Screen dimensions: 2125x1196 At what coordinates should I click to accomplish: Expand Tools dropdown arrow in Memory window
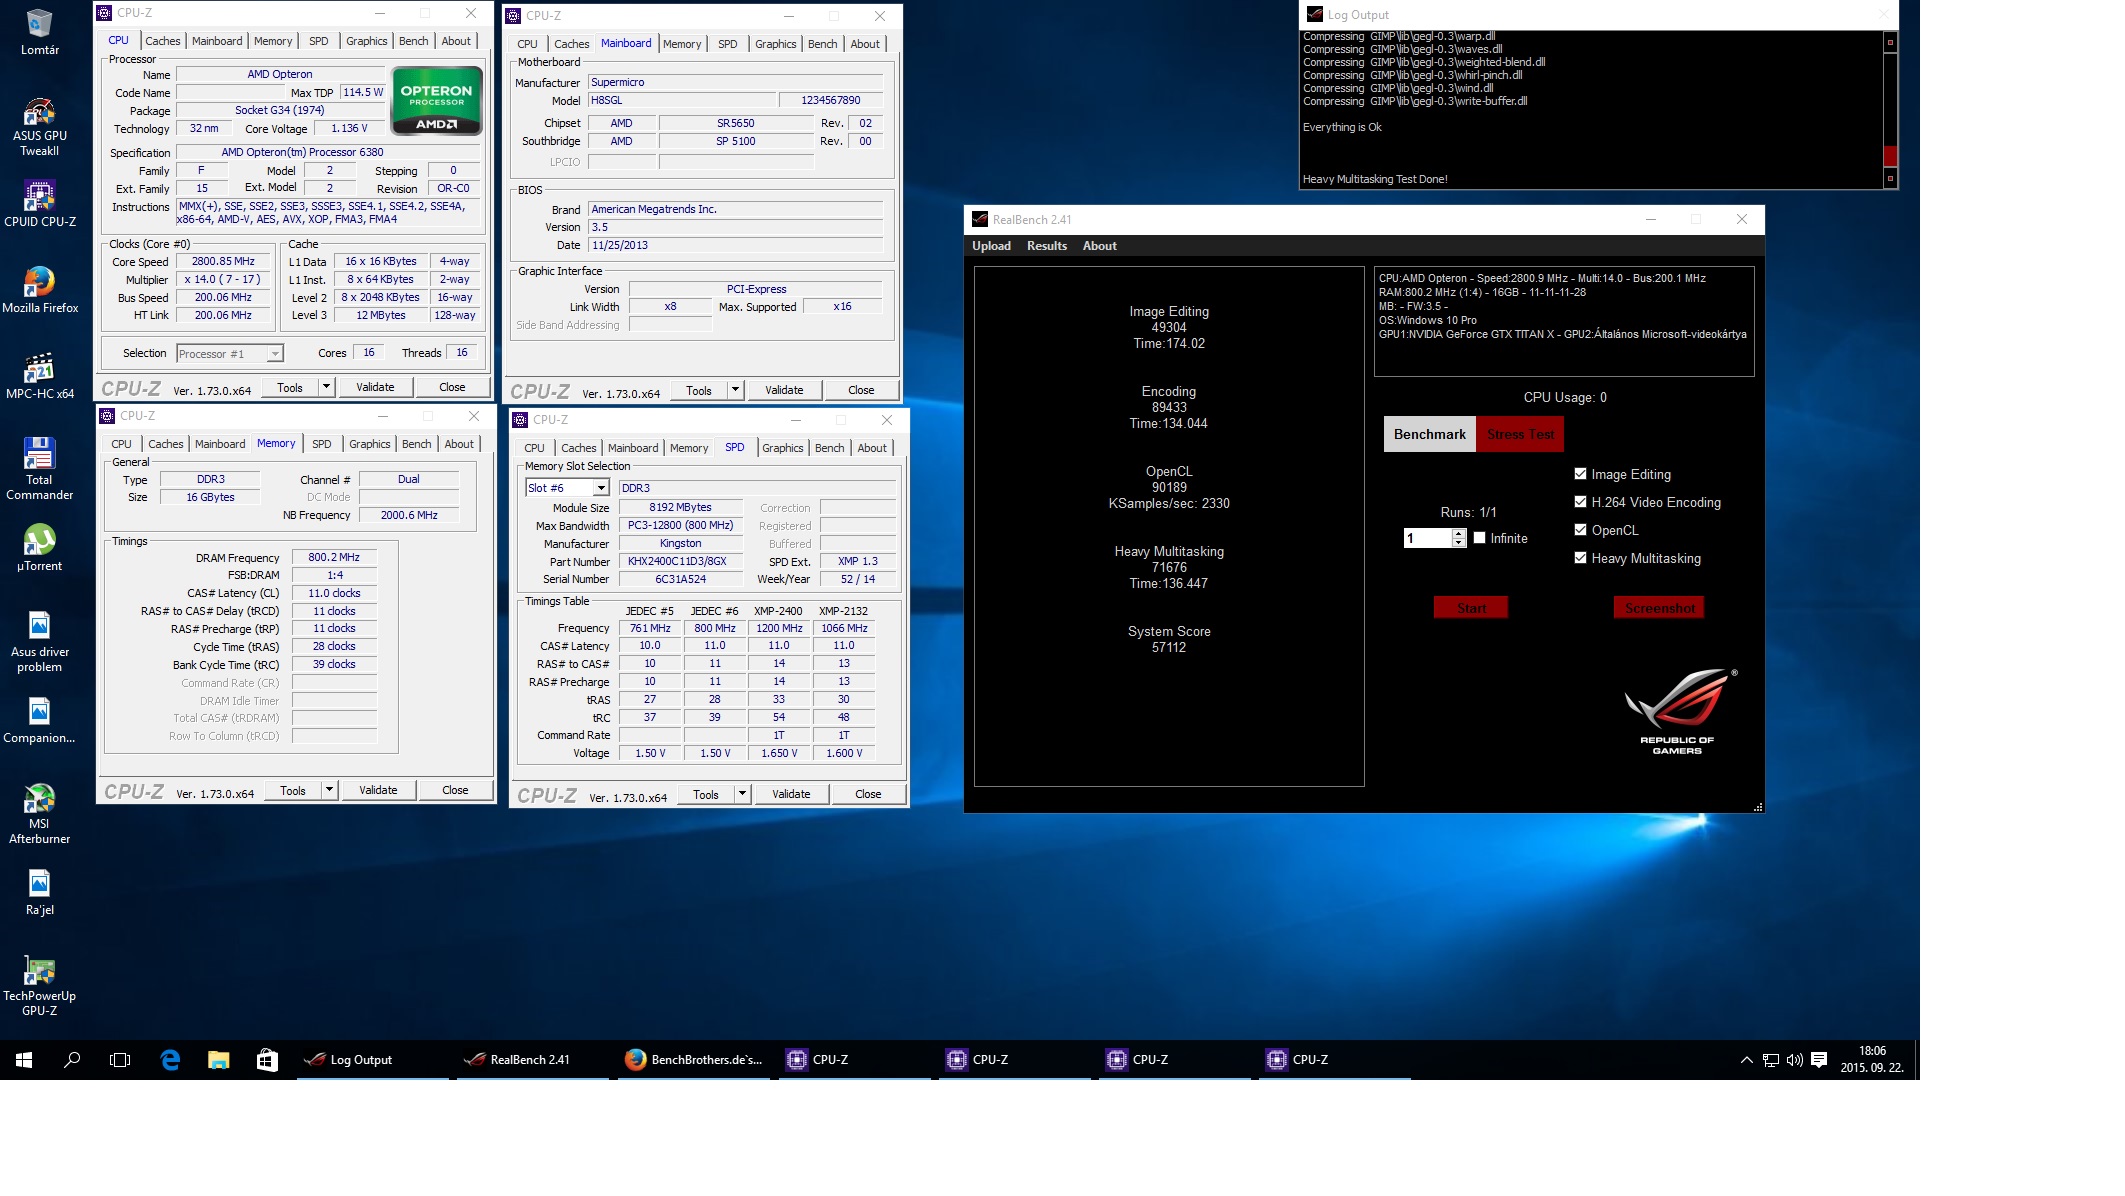click(329, 790)
